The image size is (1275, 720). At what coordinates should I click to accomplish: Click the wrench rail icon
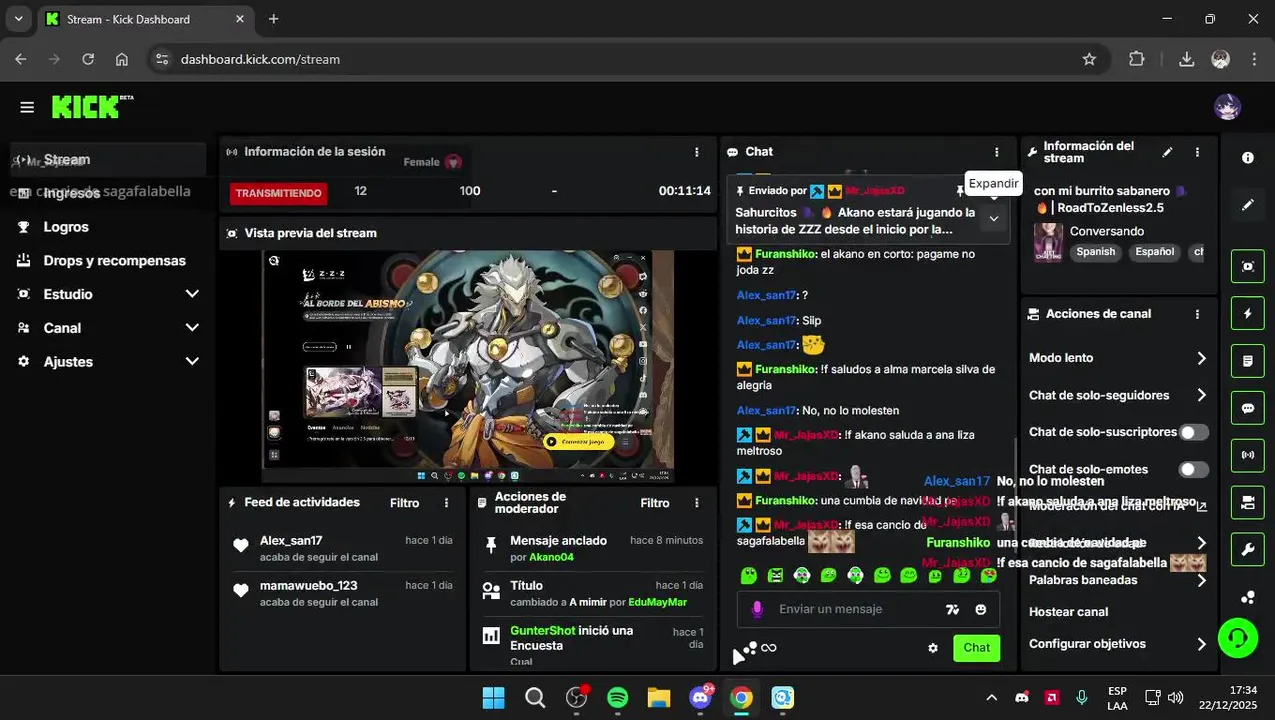pos(1248,549)
